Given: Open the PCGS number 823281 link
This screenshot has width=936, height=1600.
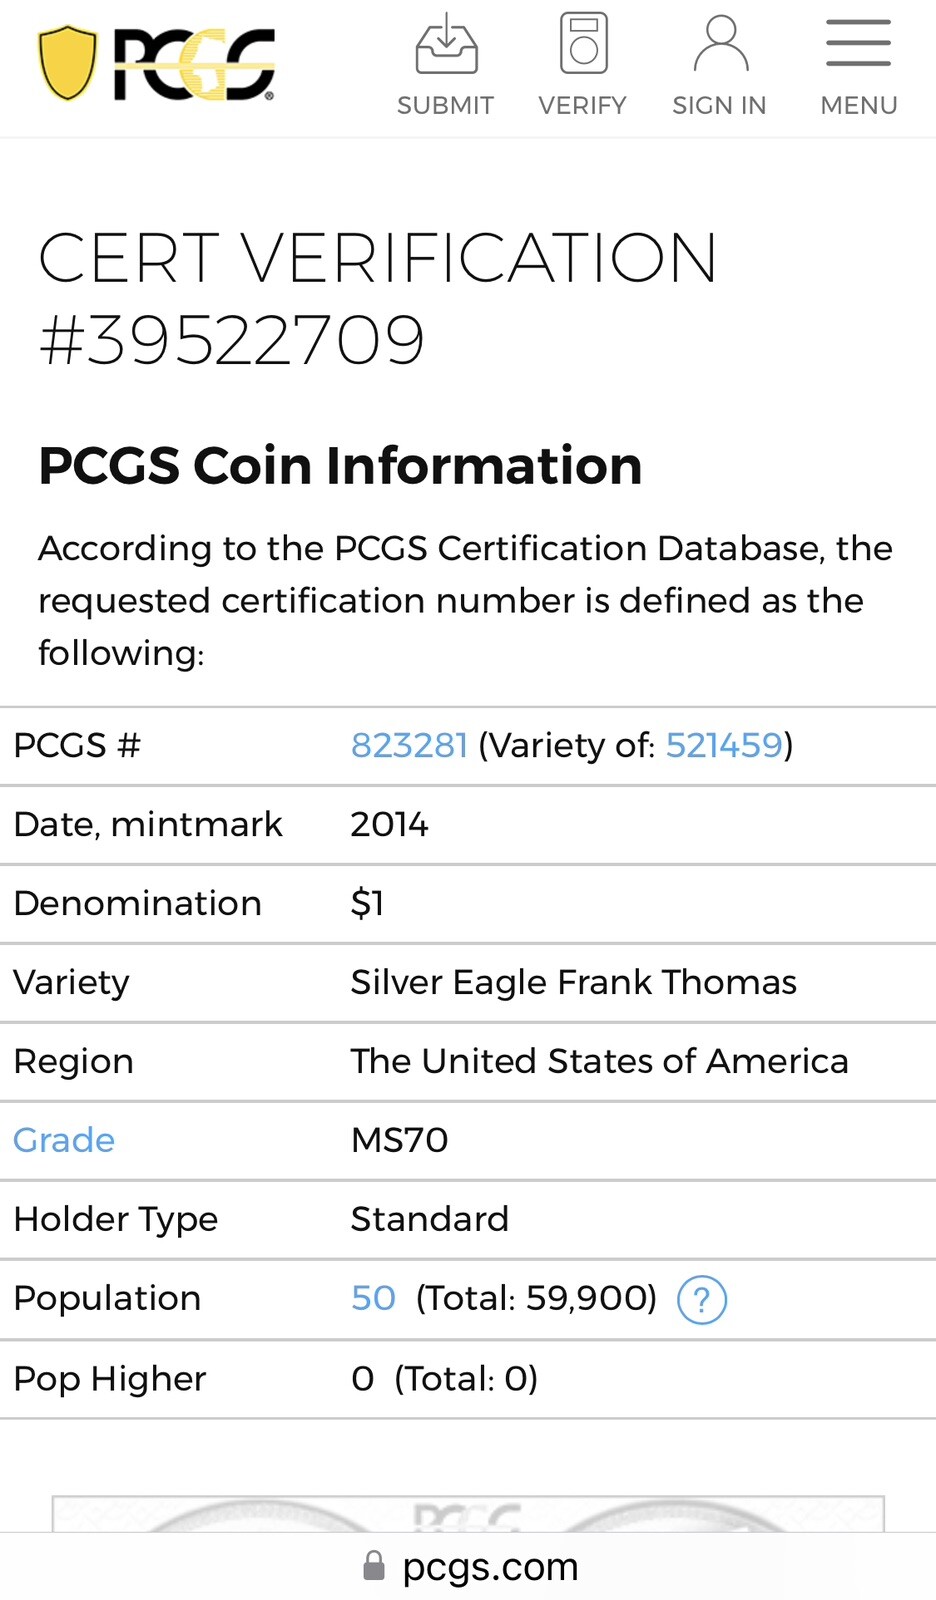Looking at the screenshot, I should coord(409,745).
